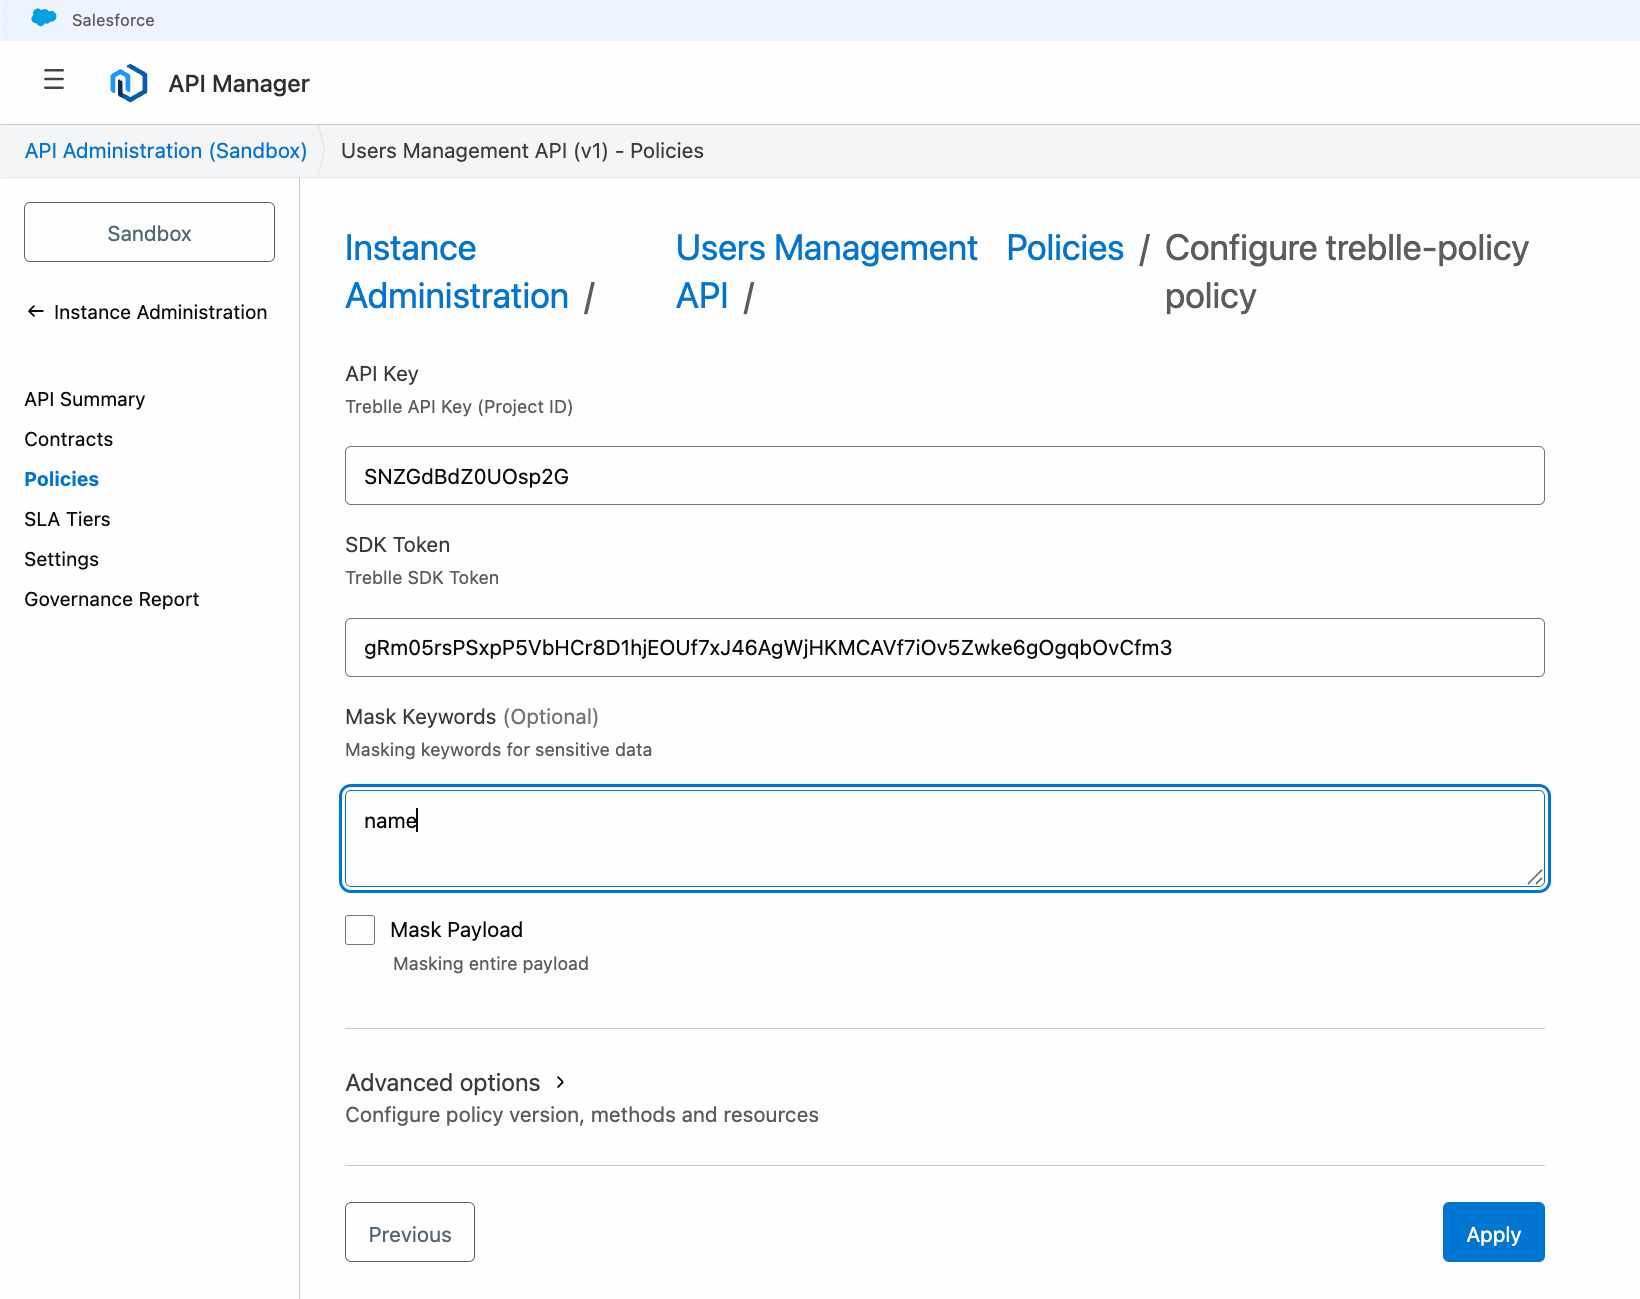Click 'Configure treblle-policy policy' heading text
This screenshot has width=1640, height=1299.
click(x=1346, y=272)
